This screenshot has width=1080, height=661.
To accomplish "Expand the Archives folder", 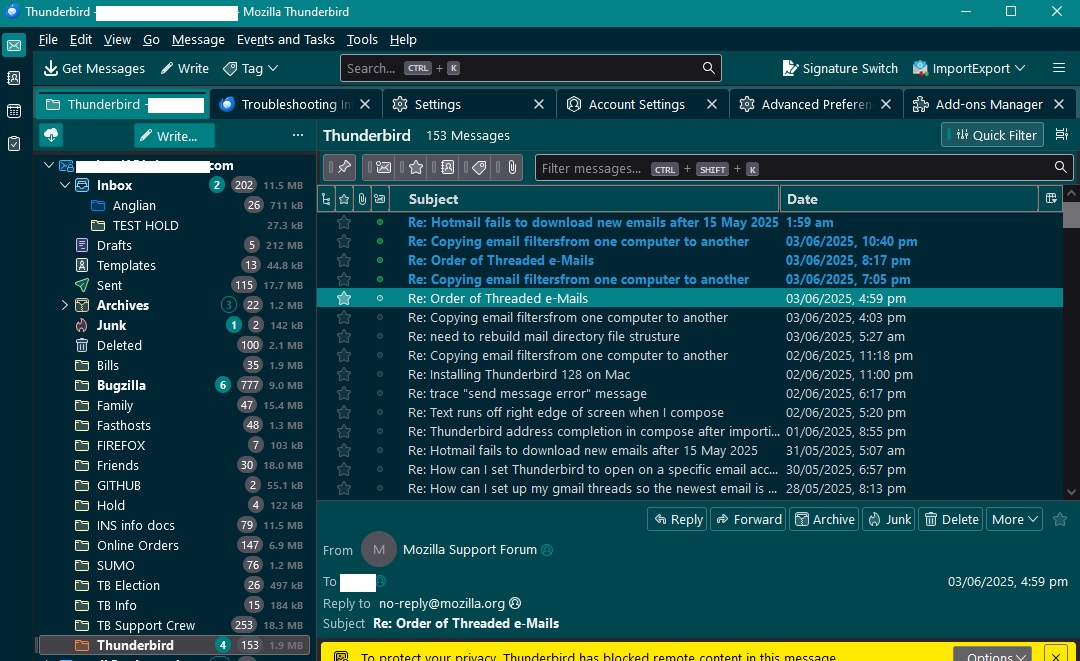I will pos(65,305).
